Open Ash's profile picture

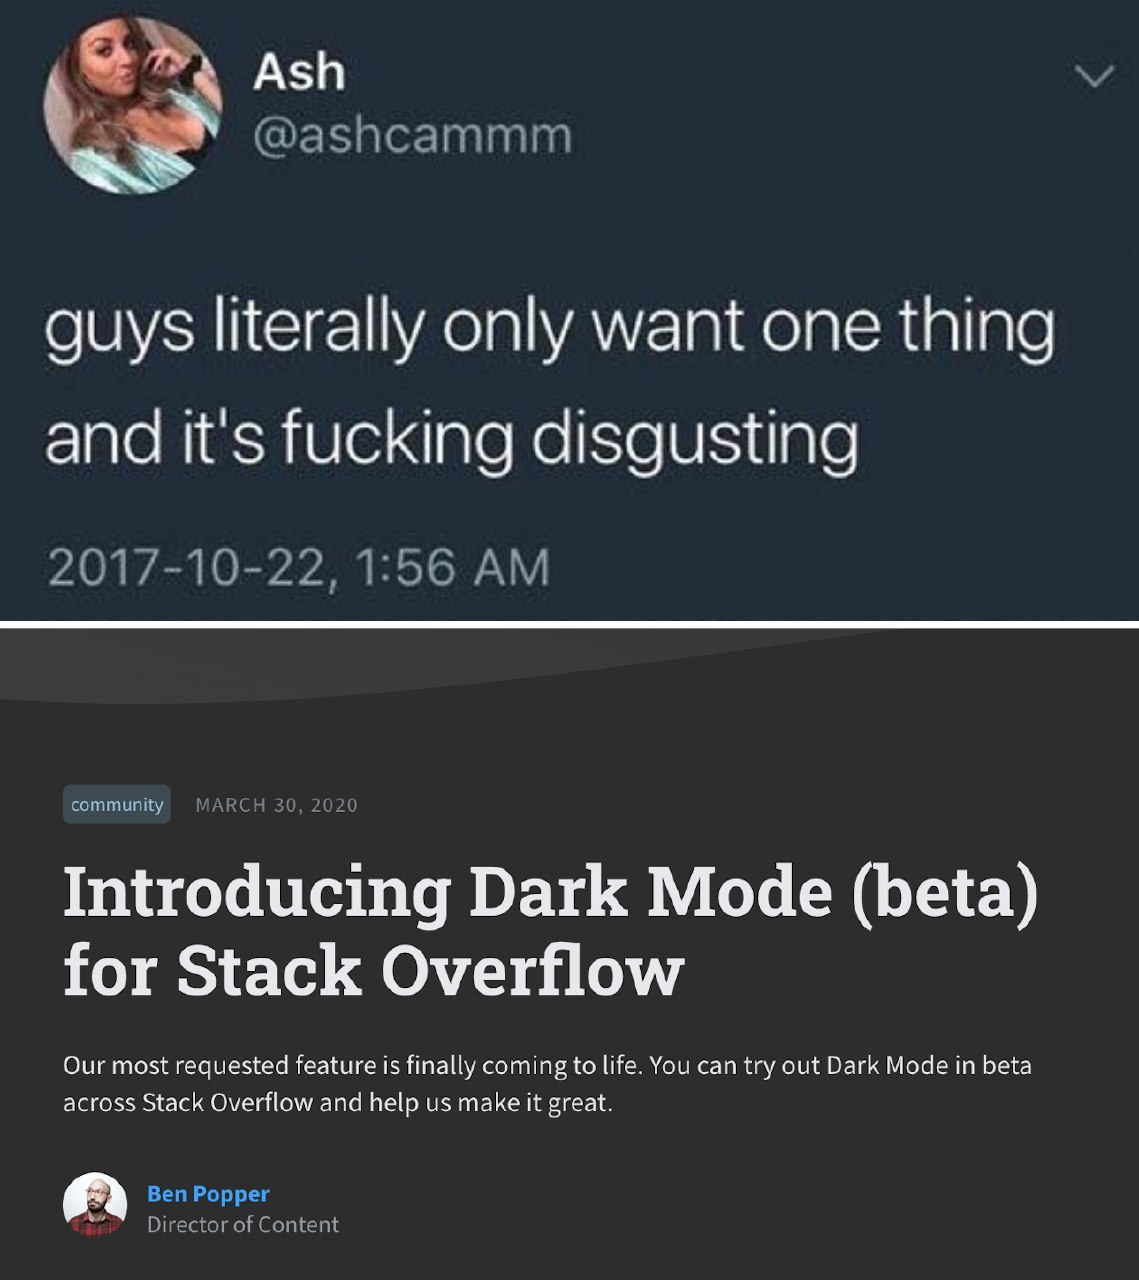point(131,104)
